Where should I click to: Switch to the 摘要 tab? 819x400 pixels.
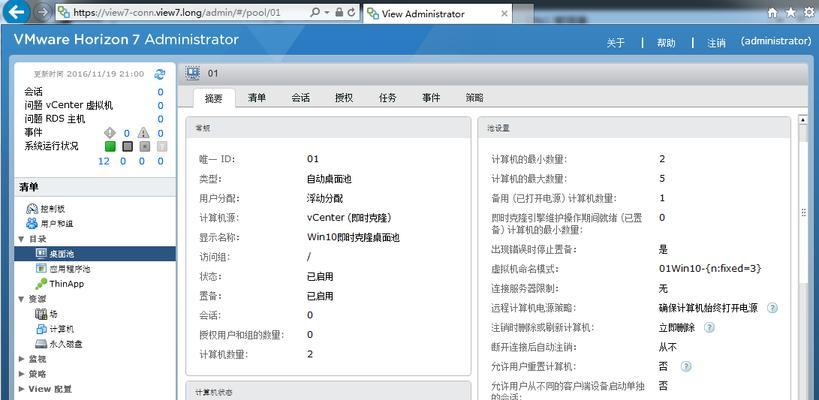pos(214,98)
